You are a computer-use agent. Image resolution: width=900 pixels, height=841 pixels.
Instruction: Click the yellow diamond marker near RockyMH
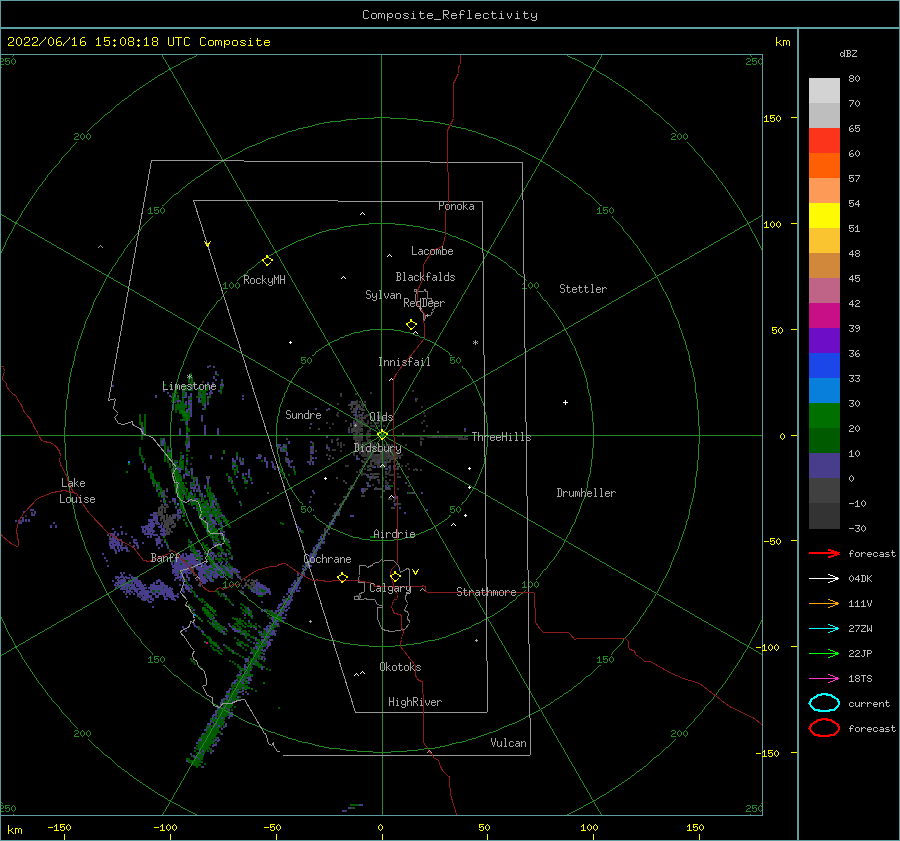(x=267, y=261)
